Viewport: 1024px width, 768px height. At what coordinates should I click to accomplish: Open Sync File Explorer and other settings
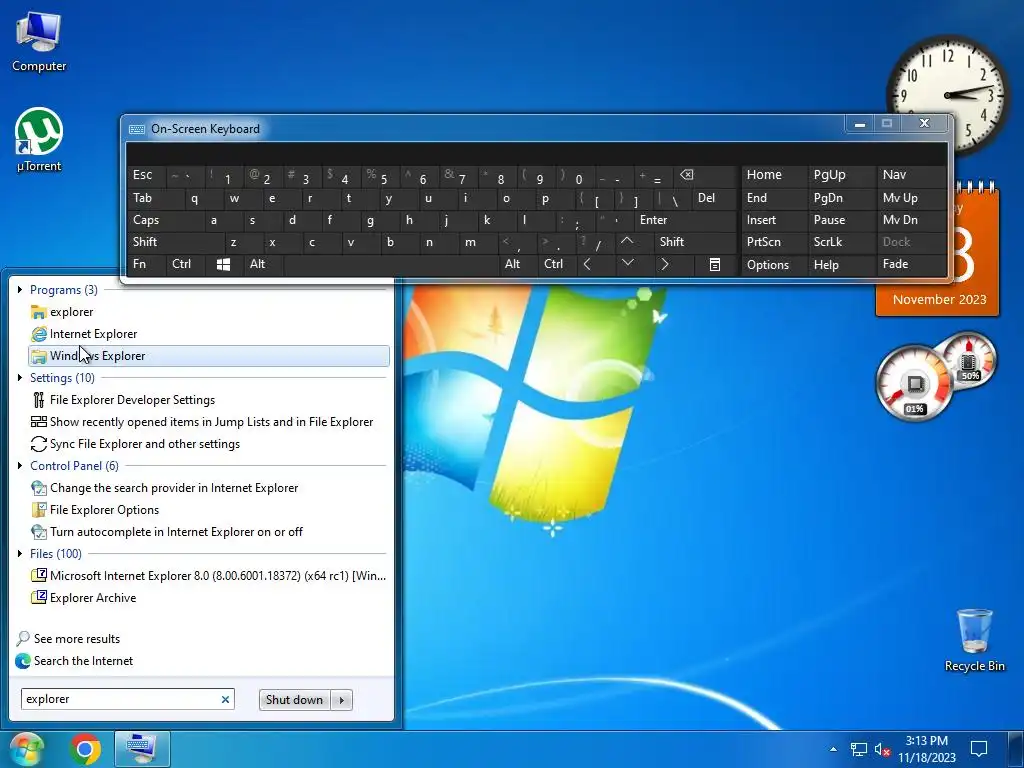coord(209,444)
